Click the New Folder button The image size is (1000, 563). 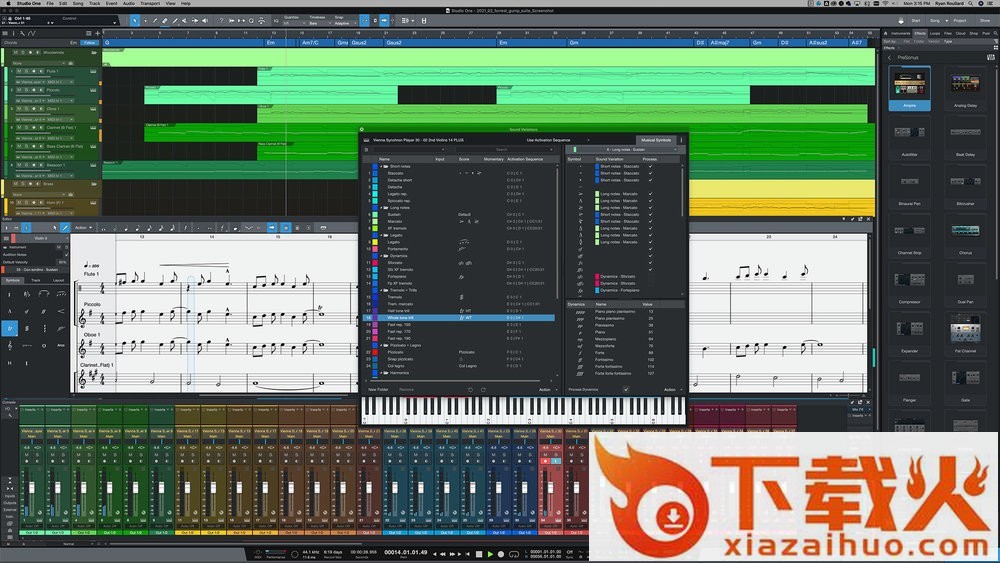pyautogui.click(x=378, y=390)
